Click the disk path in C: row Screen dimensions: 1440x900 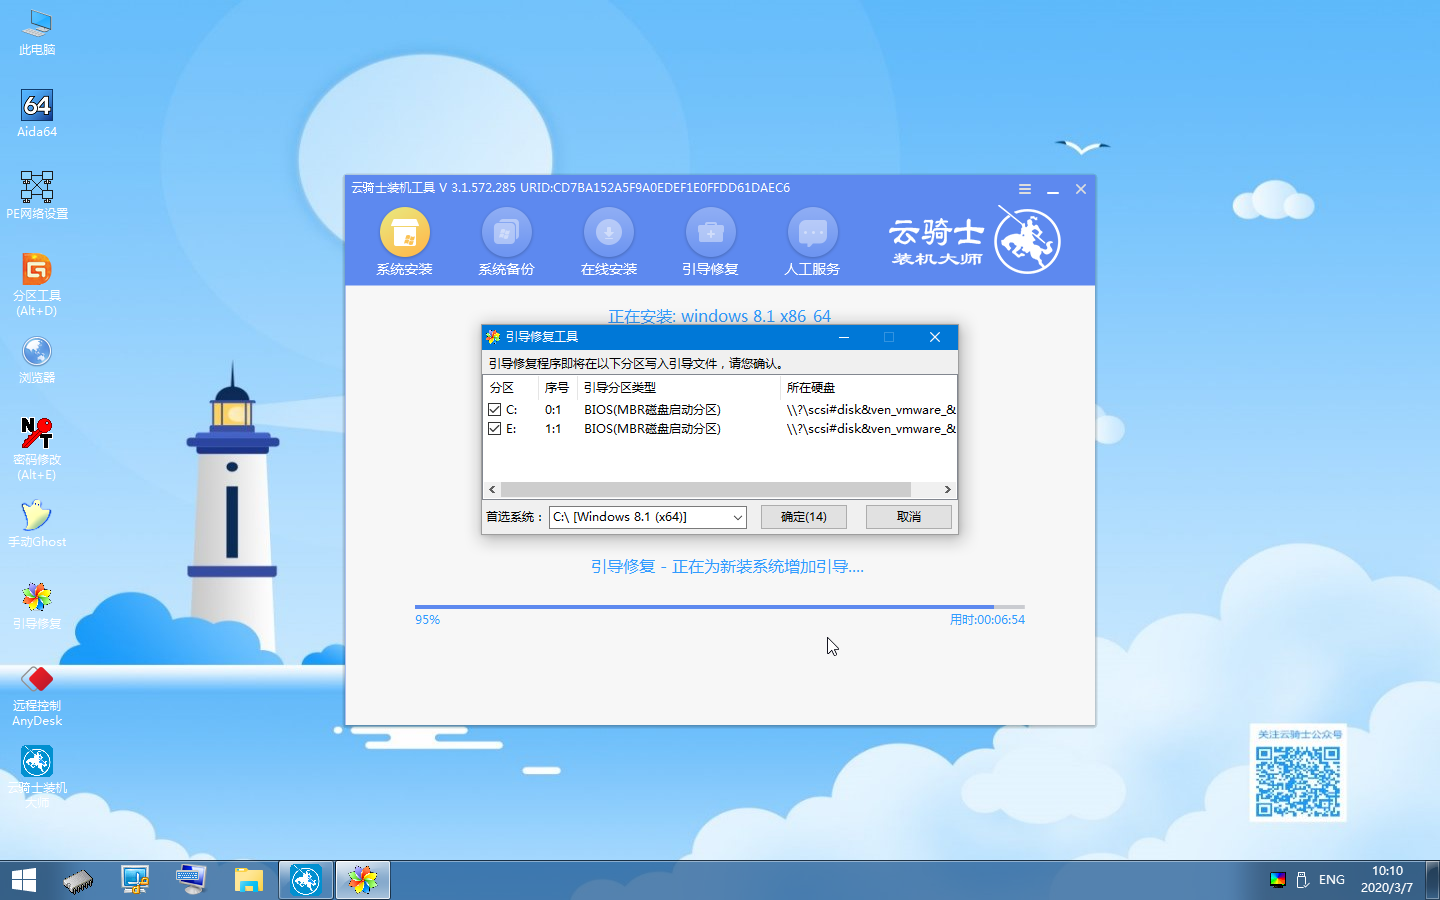coord(871,410)
